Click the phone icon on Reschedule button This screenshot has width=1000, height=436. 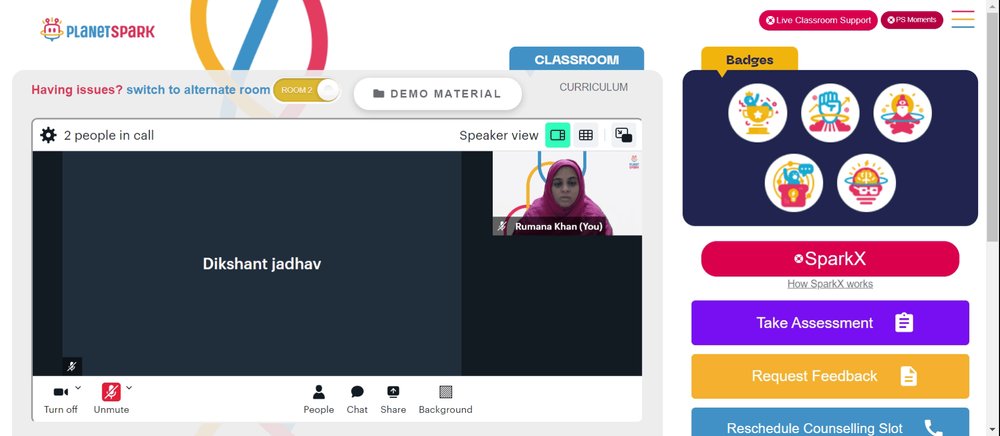(x=933, y=428)
